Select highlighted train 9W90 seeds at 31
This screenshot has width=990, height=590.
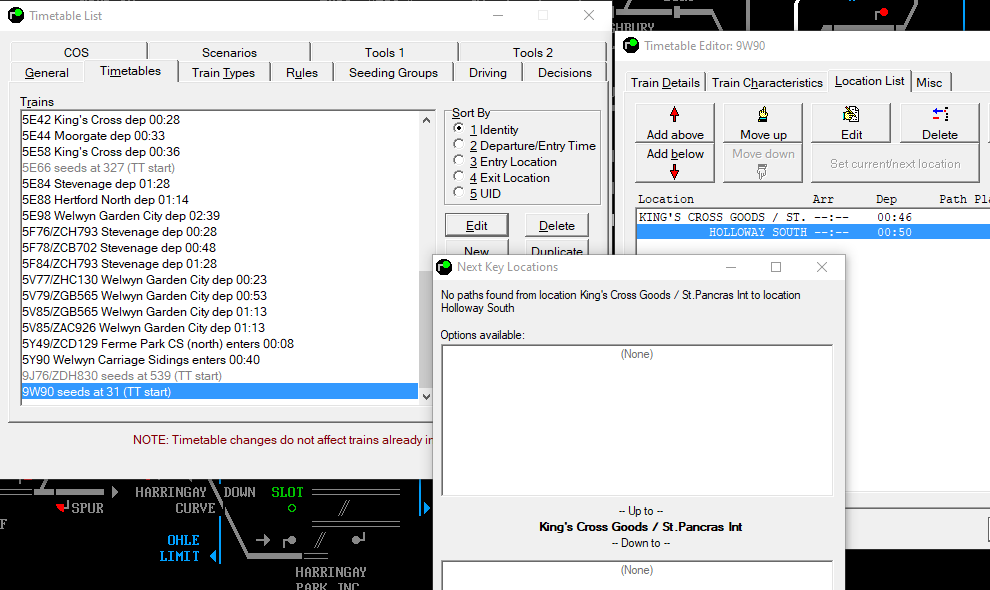coord(220,392)
